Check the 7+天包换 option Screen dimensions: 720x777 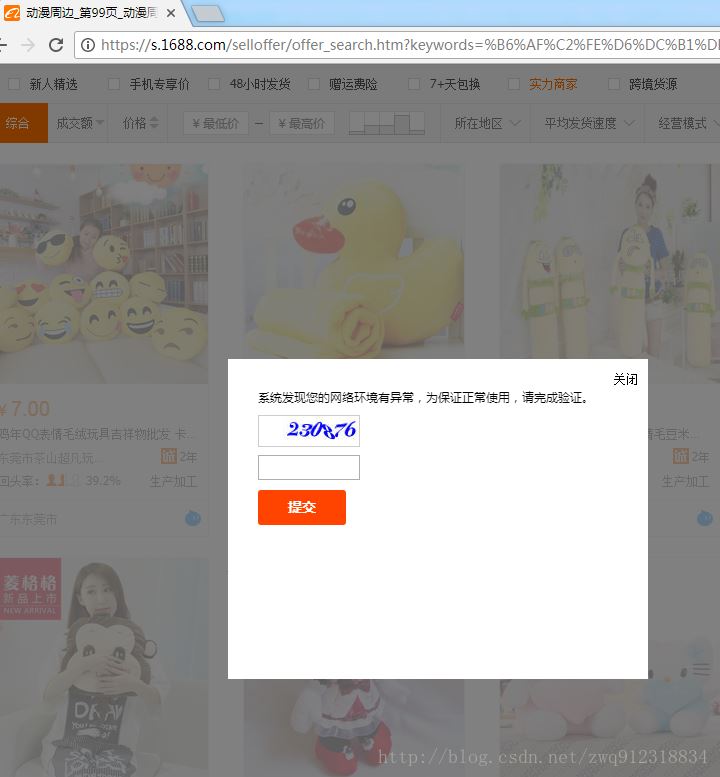coord(414,84)
